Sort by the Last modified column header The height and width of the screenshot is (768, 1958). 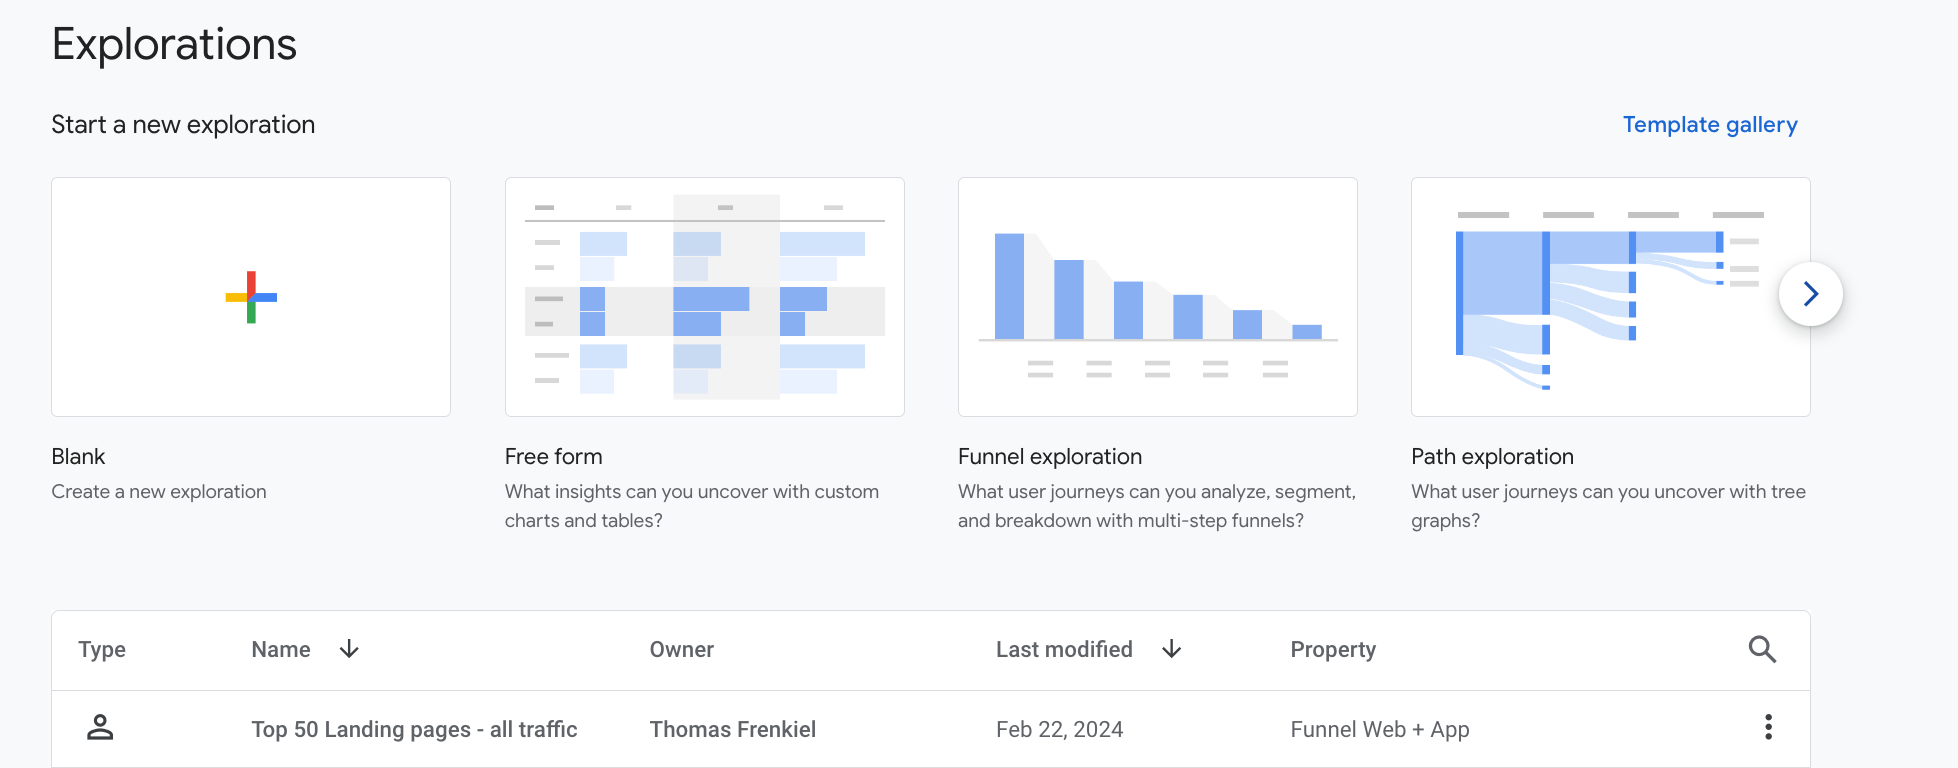pos(1063,650)
